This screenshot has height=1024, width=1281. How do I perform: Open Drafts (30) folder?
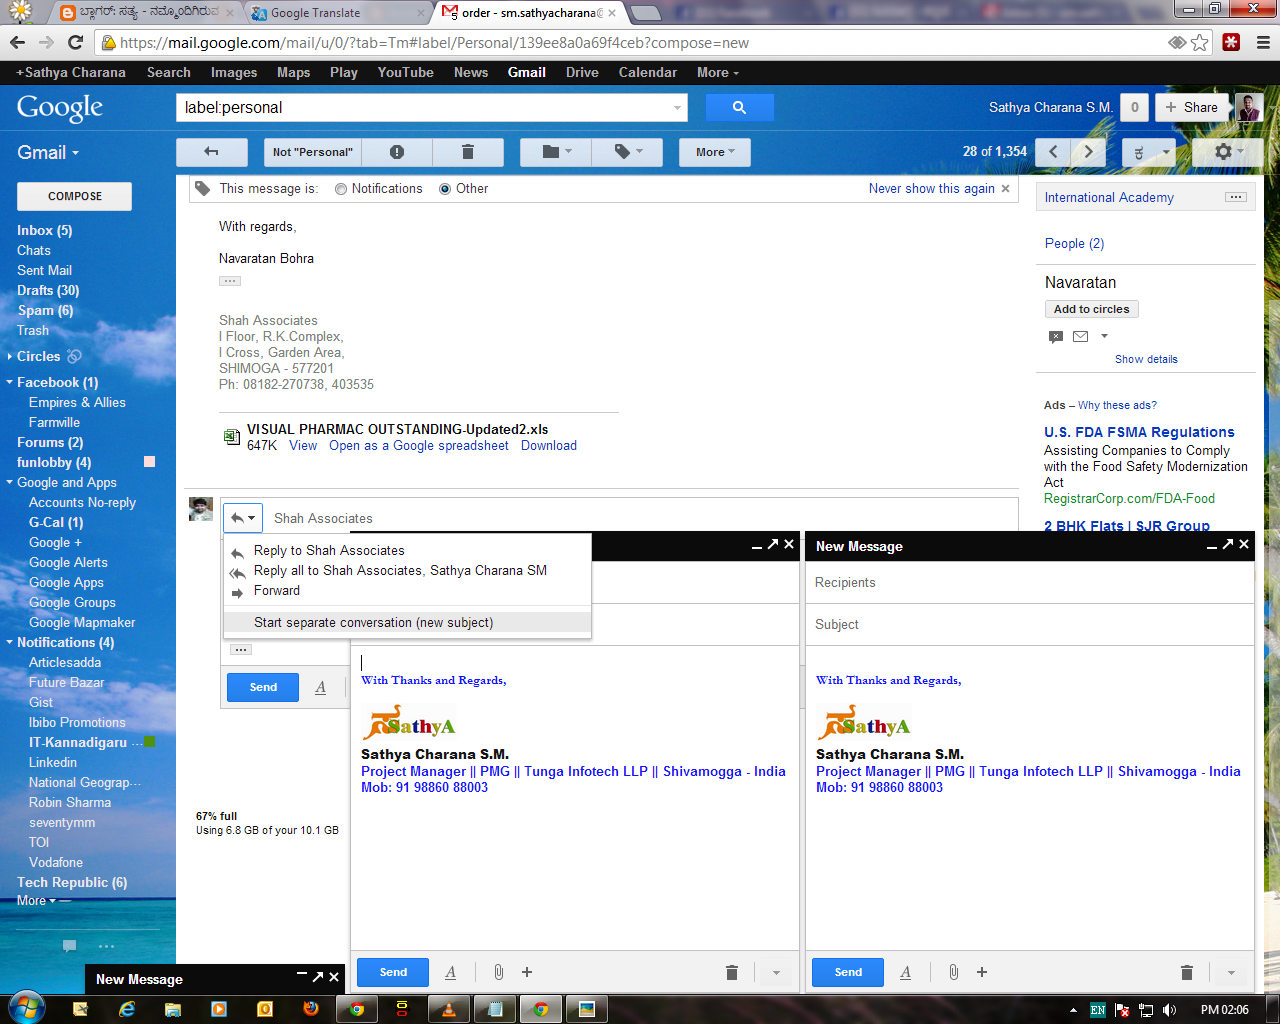pos(48,290)
